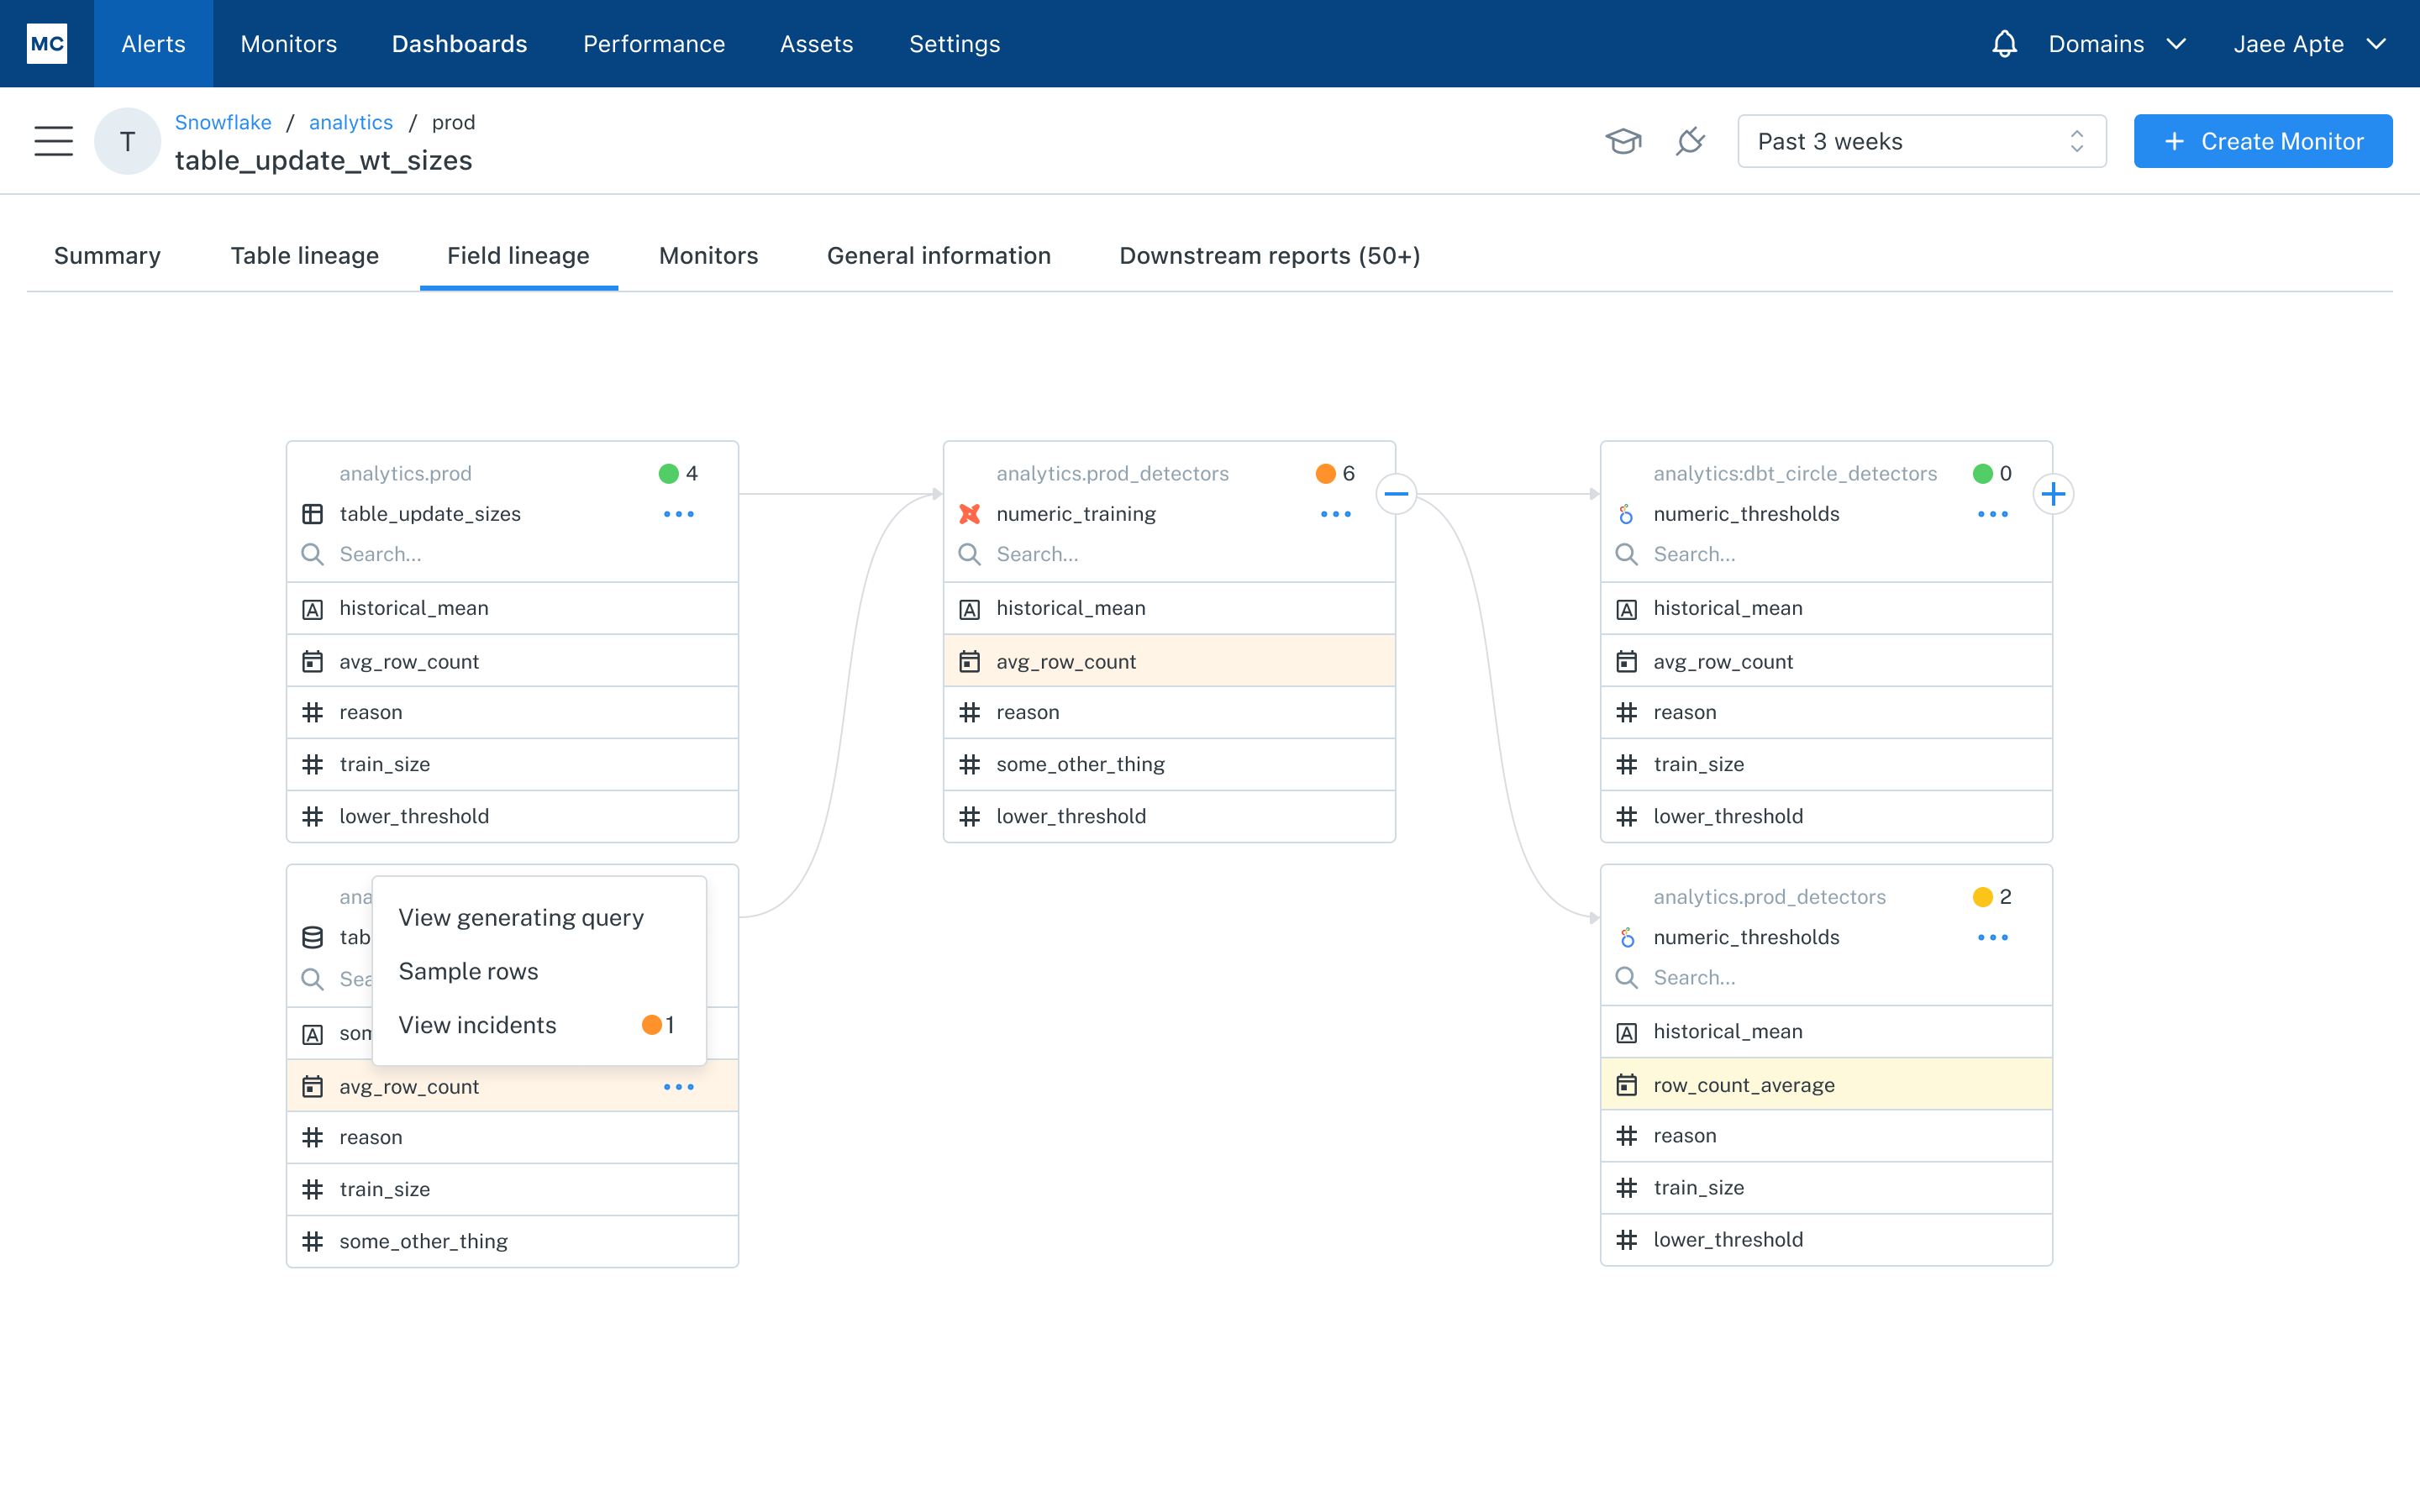Select reason in lower-right numeric_thresholds card
Image resolution: width=2420 pixels, height=1512 pixels.
1826,1136
